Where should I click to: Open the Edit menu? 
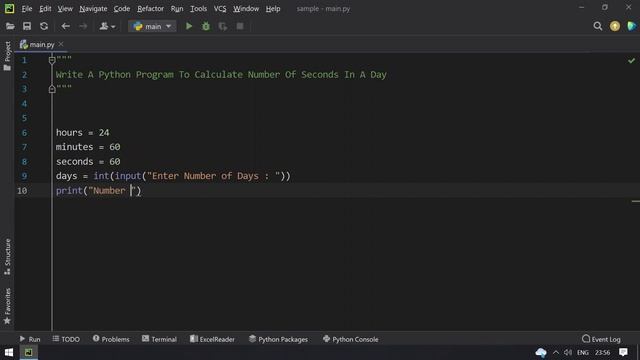point(45,9)
